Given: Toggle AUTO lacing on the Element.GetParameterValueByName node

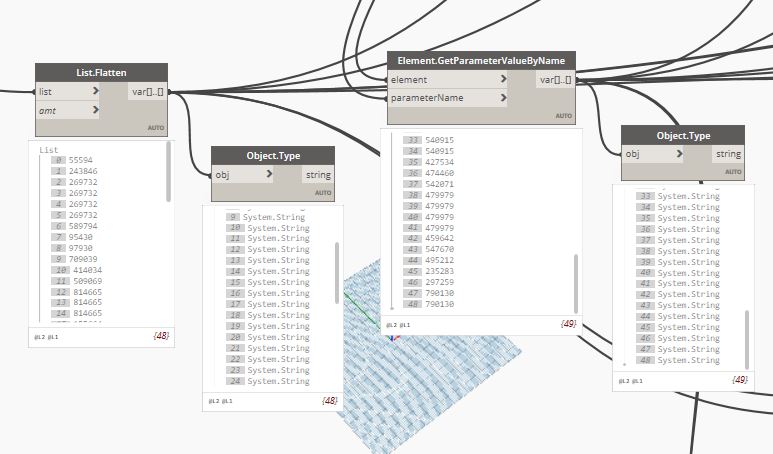Looking at the screenshot, I should (x=563, y=116).
